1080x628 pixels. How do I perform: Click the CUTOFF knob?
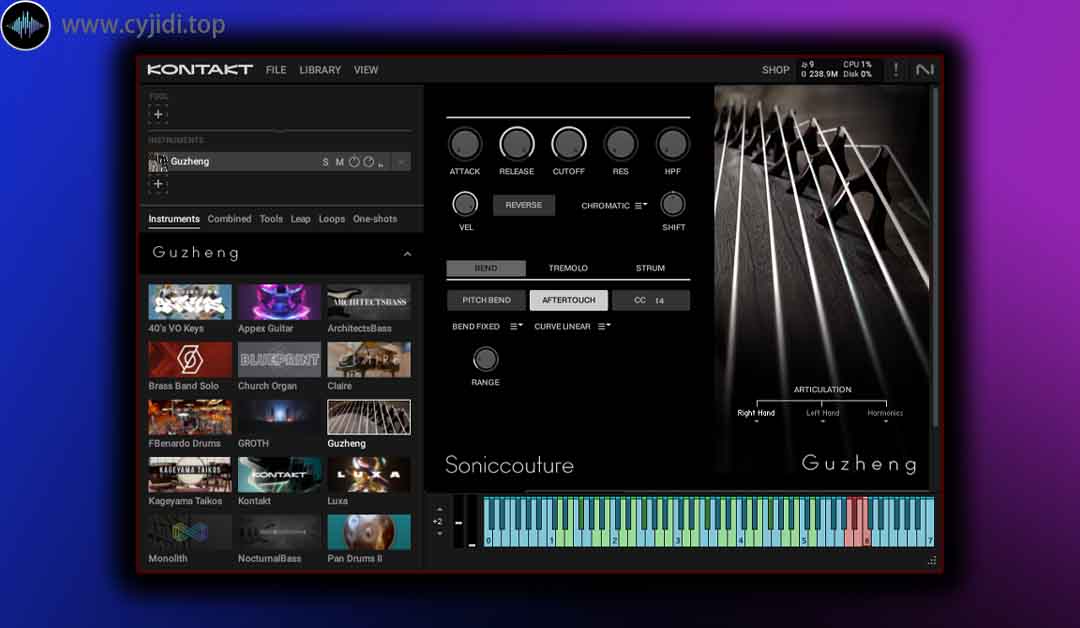click(x=568, y=145)
